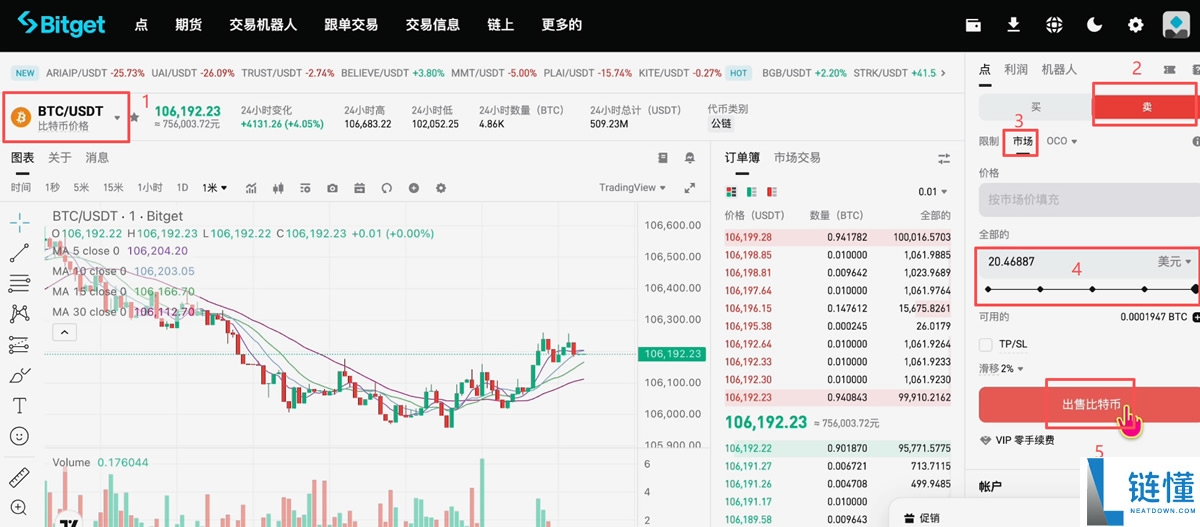
Task: Select the crosshair cursor tool
Action: [19, 222]
